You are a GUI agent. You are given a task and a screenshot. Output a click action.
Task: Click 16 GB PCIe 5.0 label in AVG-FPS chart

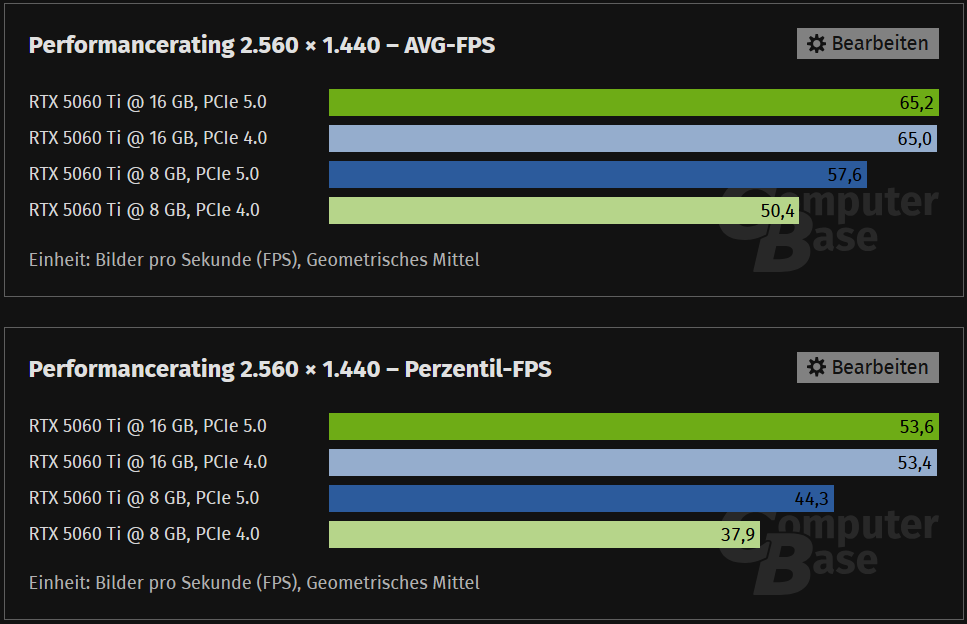148,102
